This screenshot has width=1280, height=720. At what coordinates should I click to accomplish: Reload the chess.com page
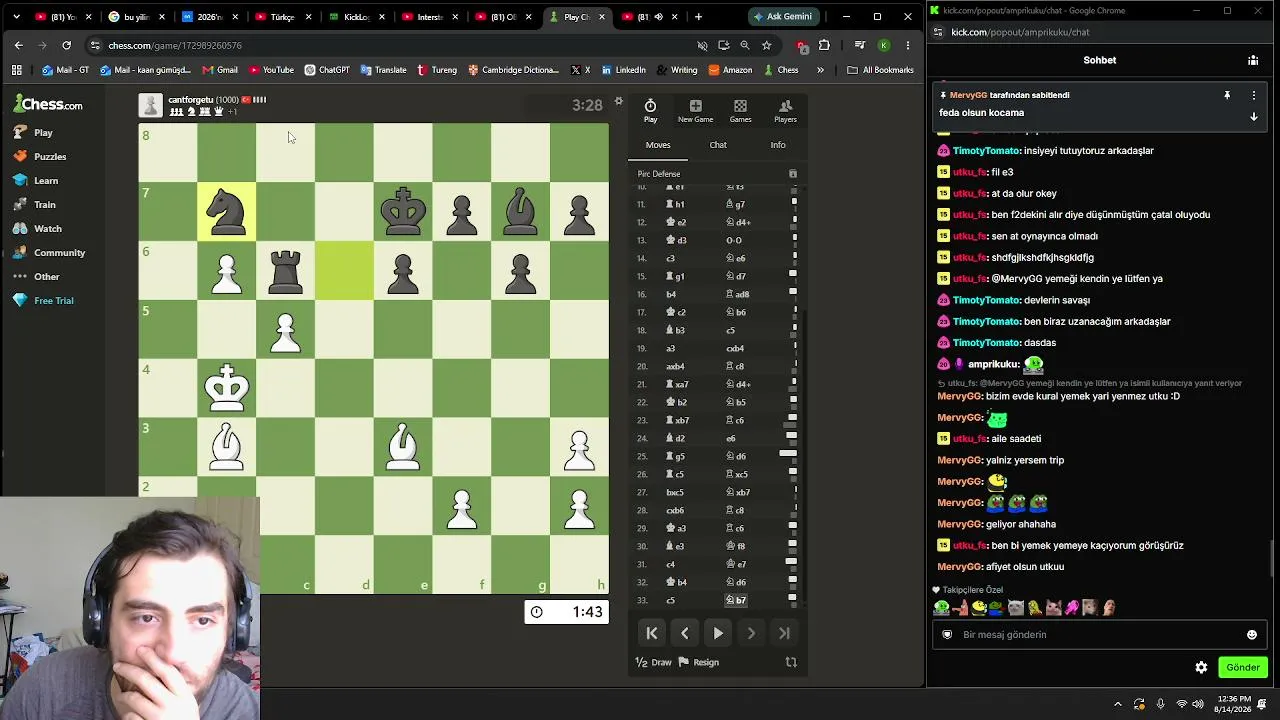pos(66,45)
